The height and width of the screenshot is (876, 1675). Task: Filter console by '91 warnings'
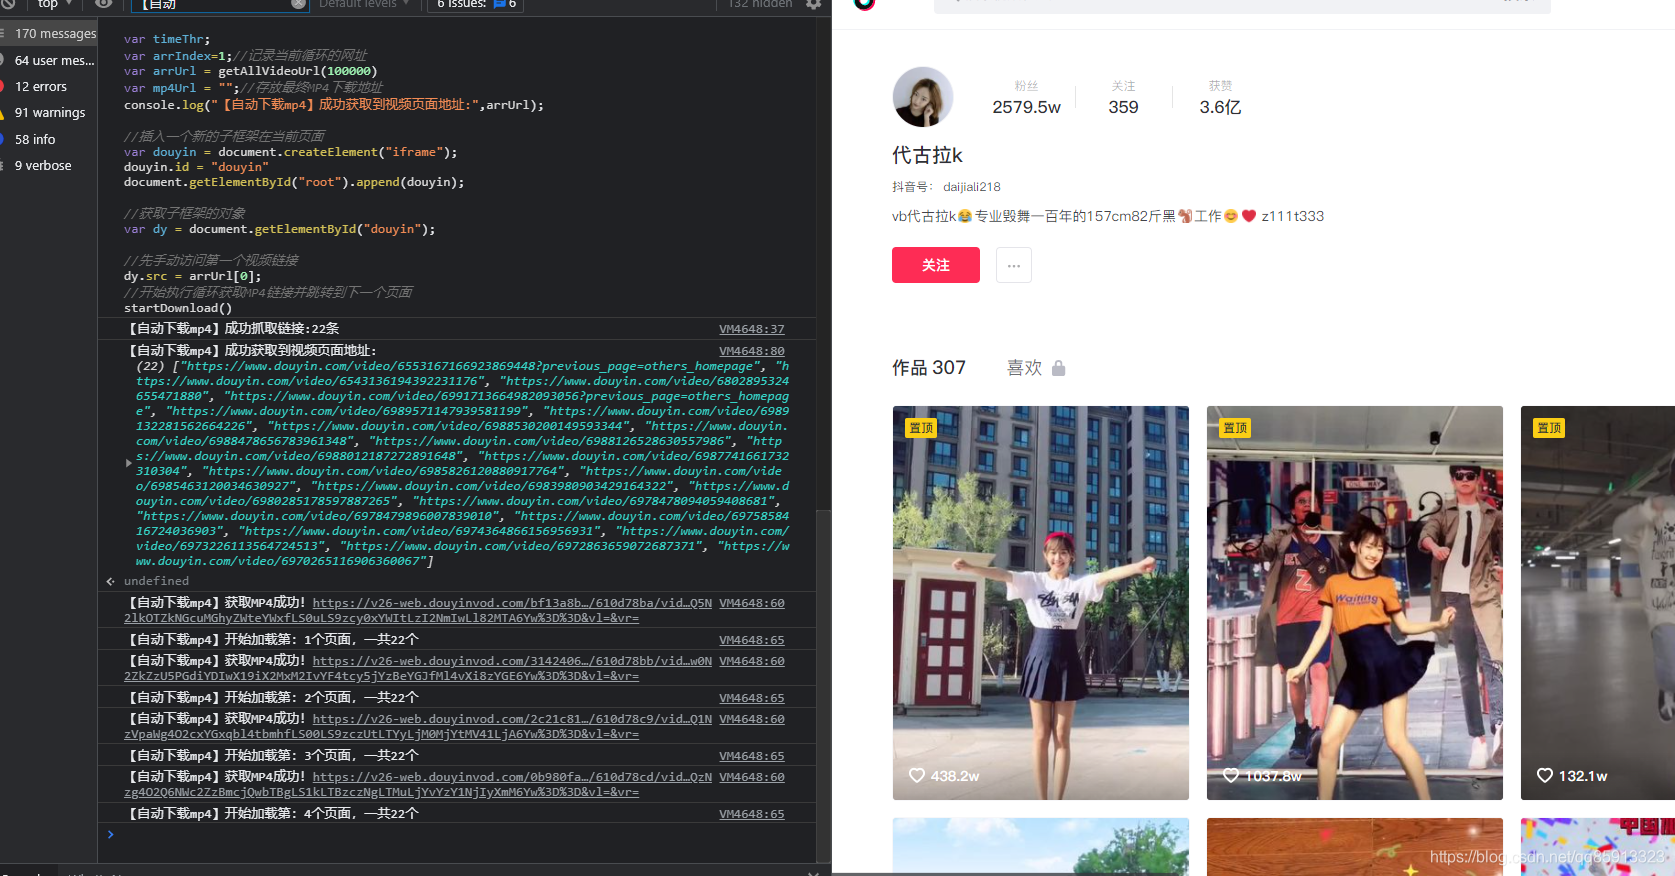[x=49, y=113]
